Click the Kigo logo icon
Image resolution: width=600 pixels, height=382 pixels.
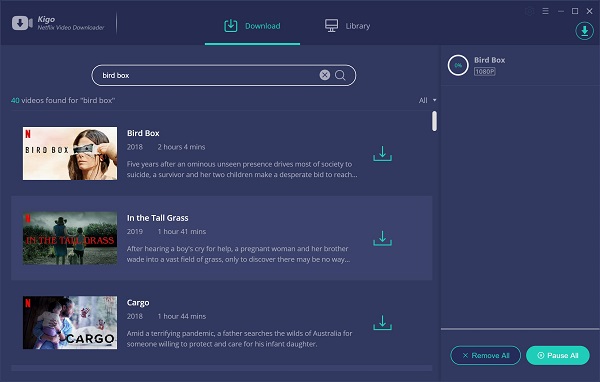pyautogui.click(x=22, y=23)
